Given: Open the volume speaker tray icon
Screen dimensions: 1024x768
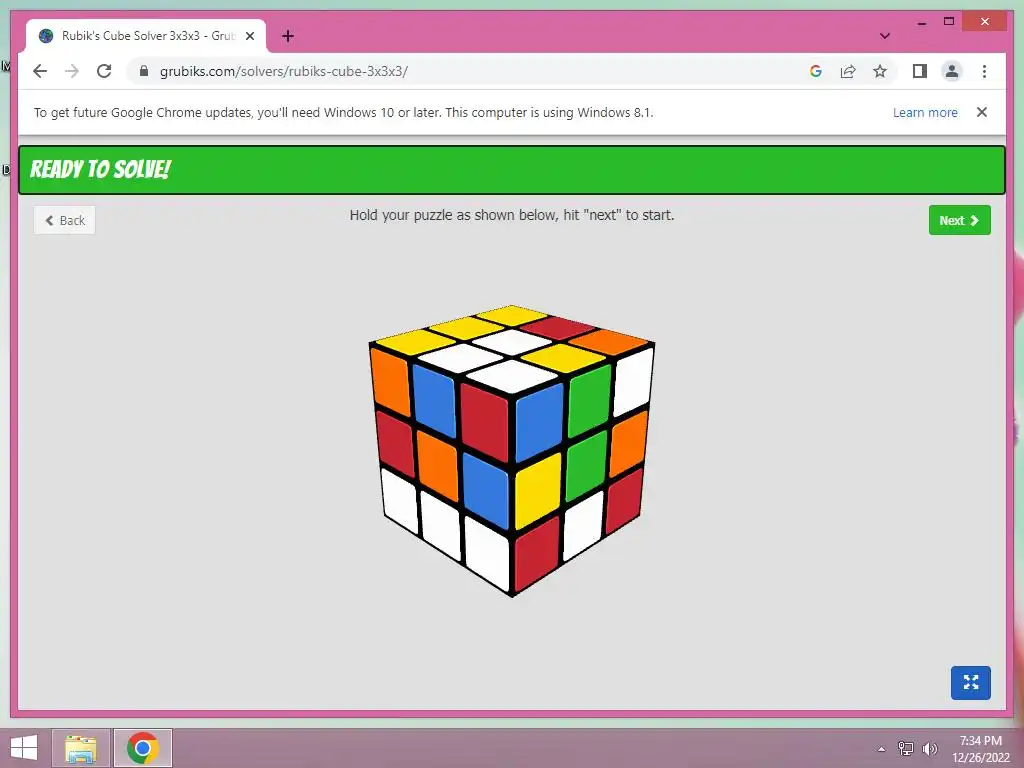Looking at the screenshot, I should coord(930,748).
